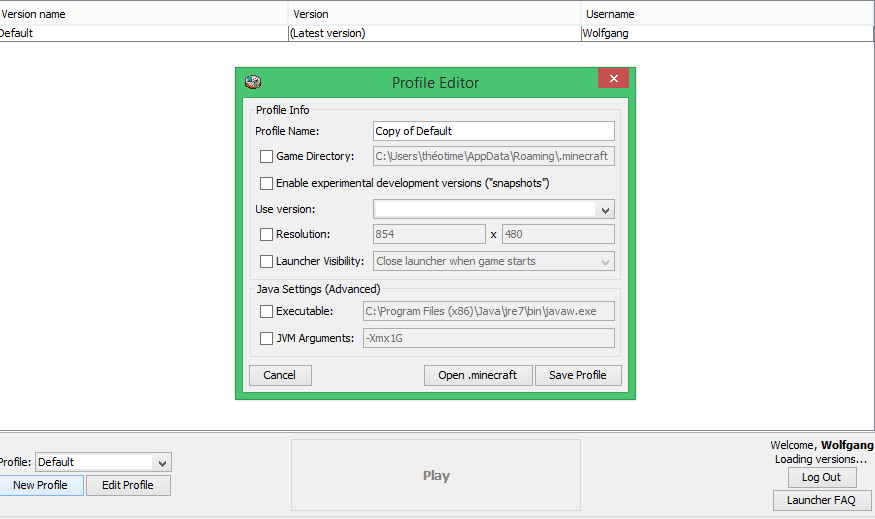Click the Profile Editor title text

tap(435, 83)
